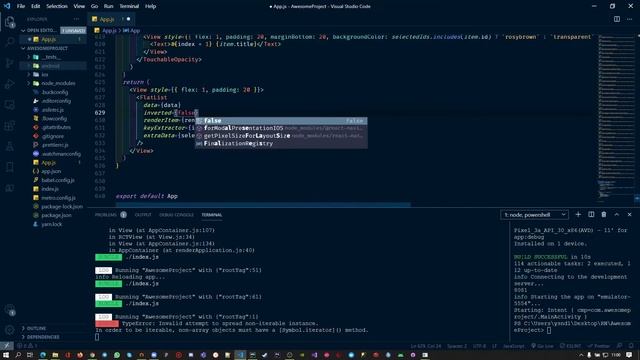The image size is (640, 360).
Task: Open the Terminal menu
Action: (x=129, y=6)
